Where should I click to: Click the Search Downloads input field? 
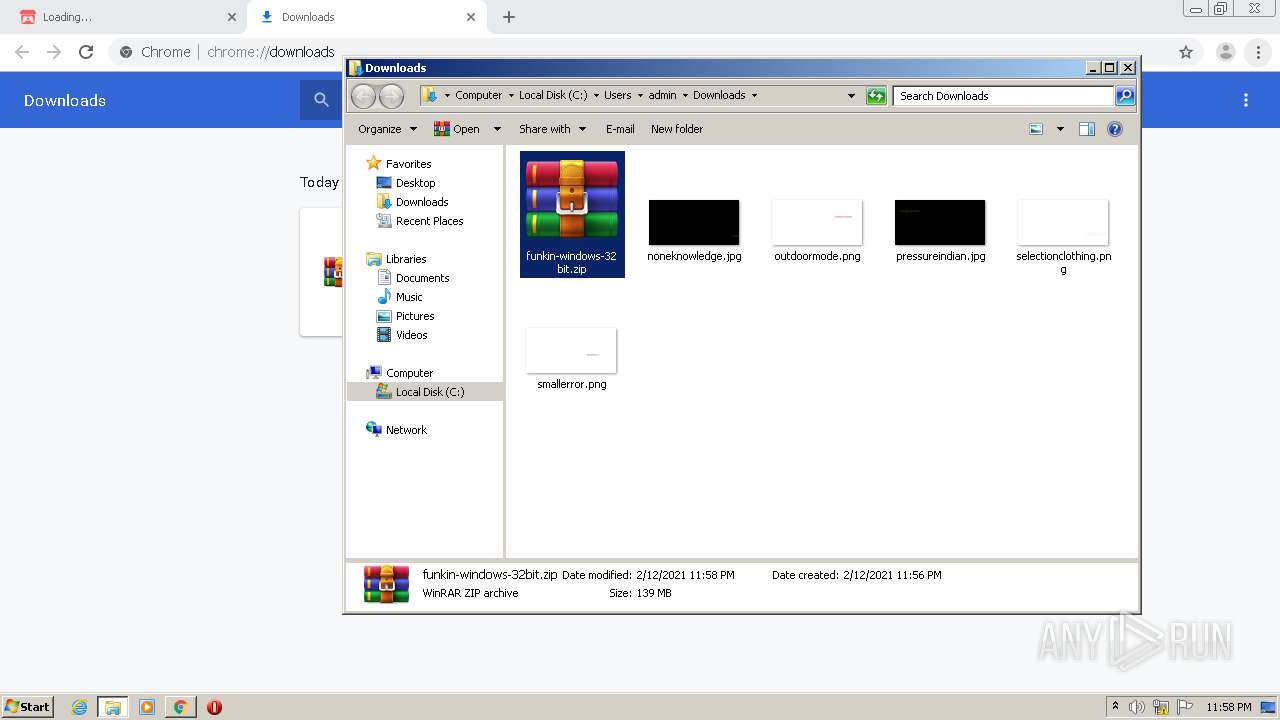(1003, 96)
